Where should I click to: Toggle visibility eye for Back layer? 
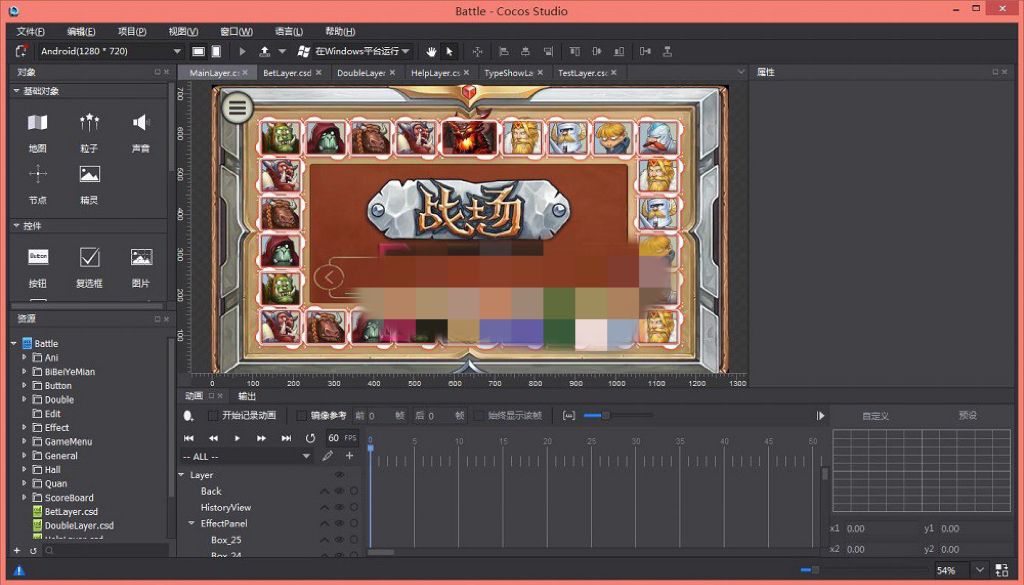pyautogui.click(x=340, y=491)
